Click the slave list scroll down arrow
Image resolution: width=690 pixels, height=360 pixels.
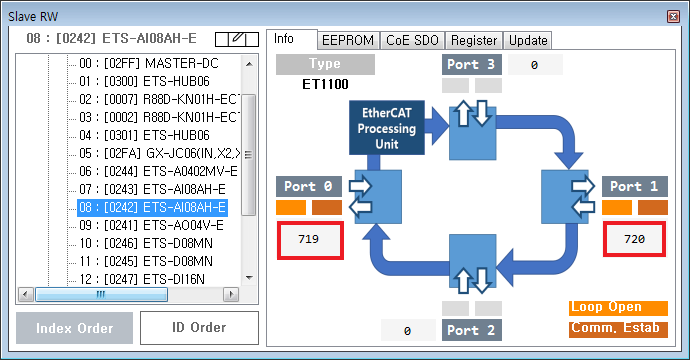point(250,278)
